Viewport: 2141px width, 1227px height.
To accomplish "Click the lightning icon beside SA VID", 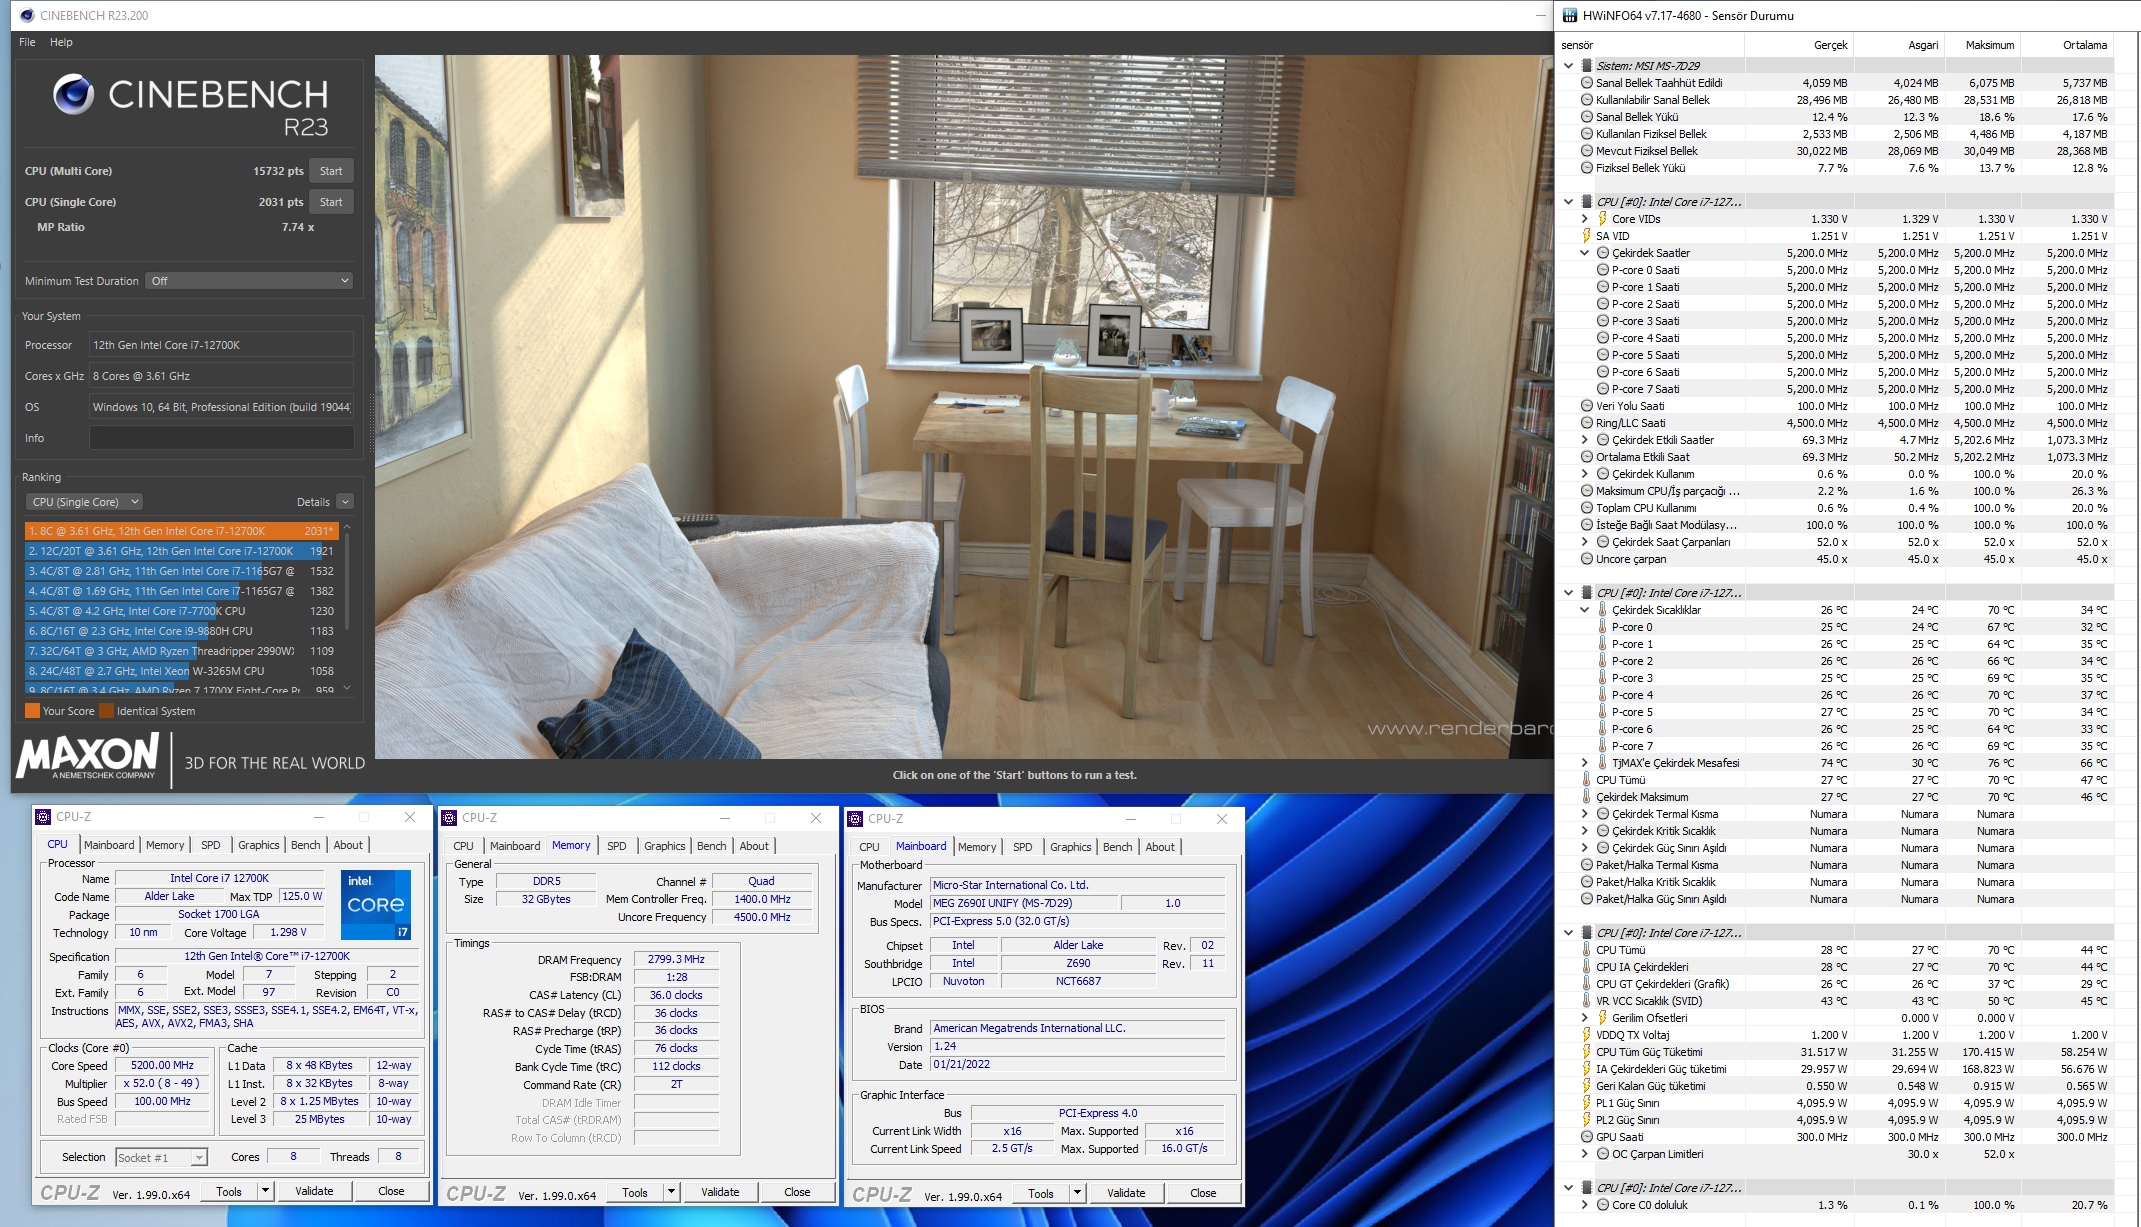I will click(x=1586, y=236).
